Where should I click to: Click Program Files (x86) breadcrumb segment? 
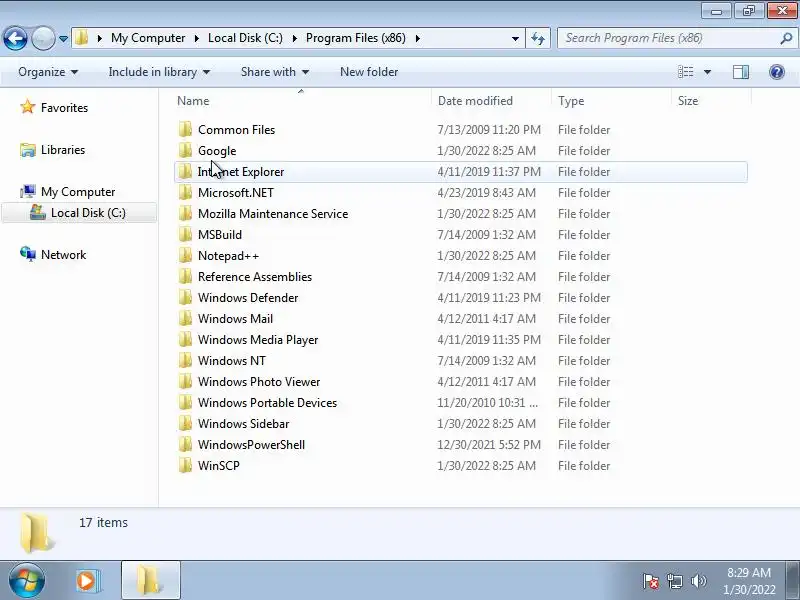(356, 38)
